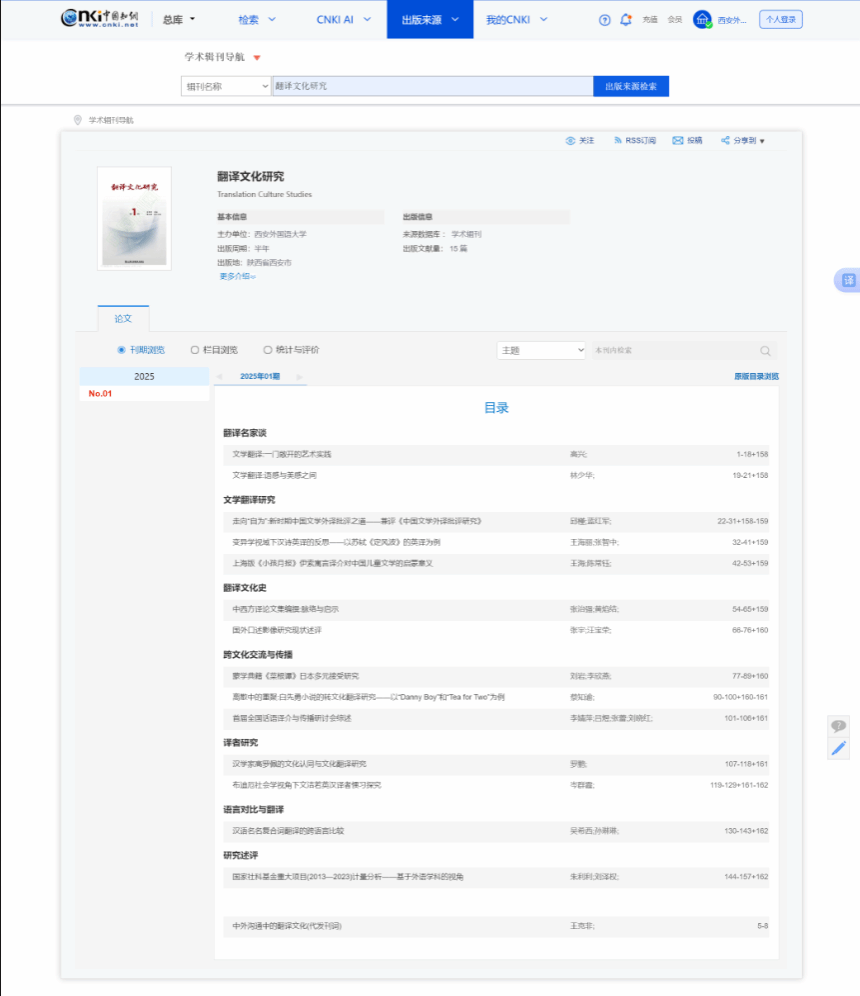Open article 文学翻译:语感与美感之间
Screen dimensions: 860x996
click(274, 475)
